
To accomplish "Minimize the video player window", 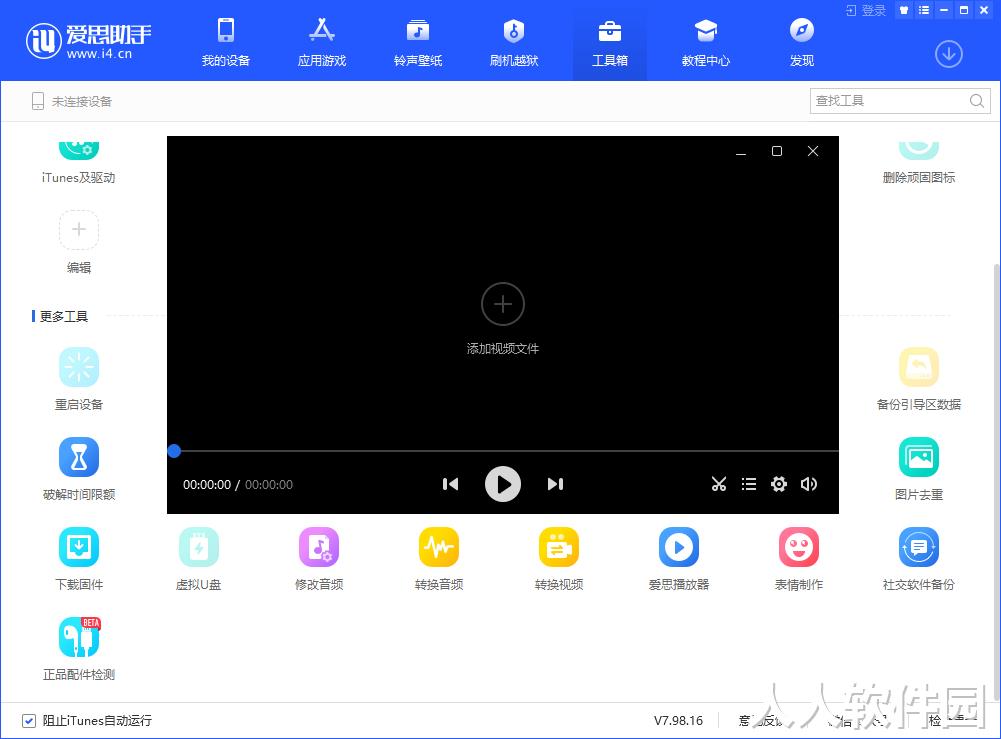I will coord(741,151).
